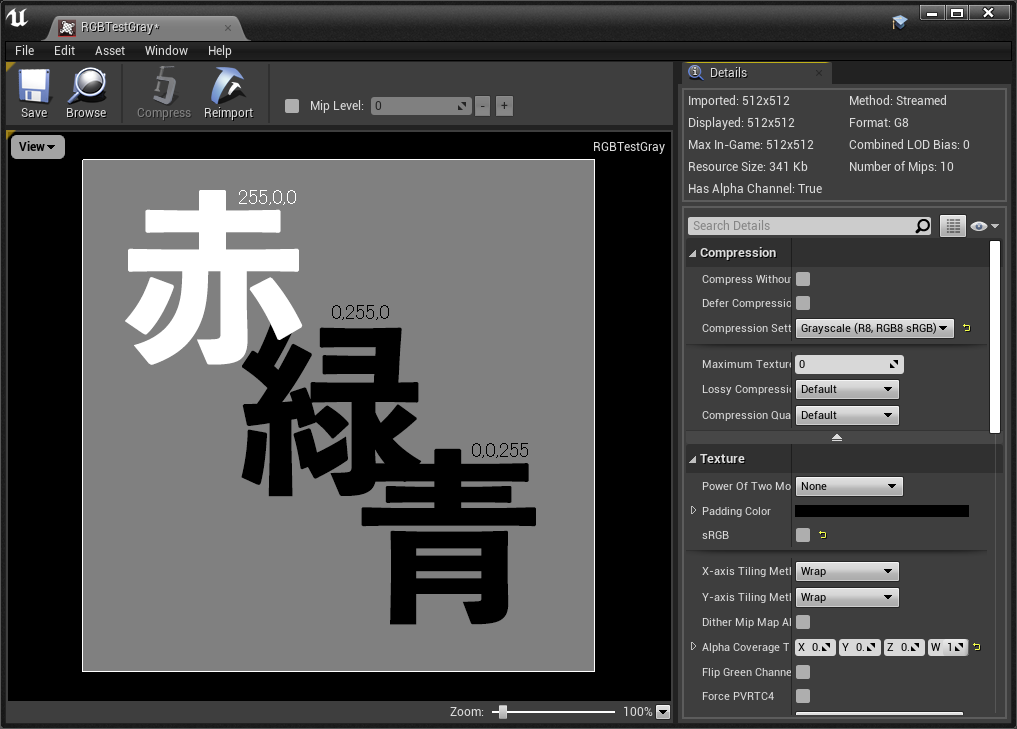
Task: Toggle Force PVRTC4 checkbox
Action: (803, 696)
